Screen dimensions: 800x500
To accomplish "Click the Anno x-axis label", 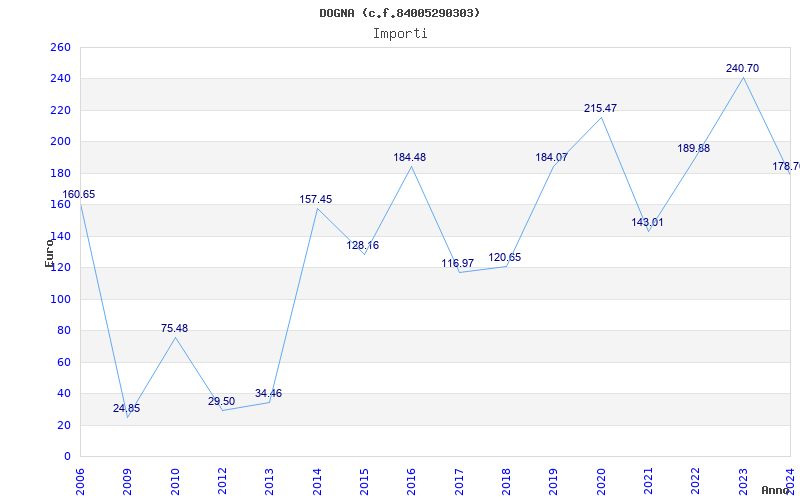I will coord(776,490).
